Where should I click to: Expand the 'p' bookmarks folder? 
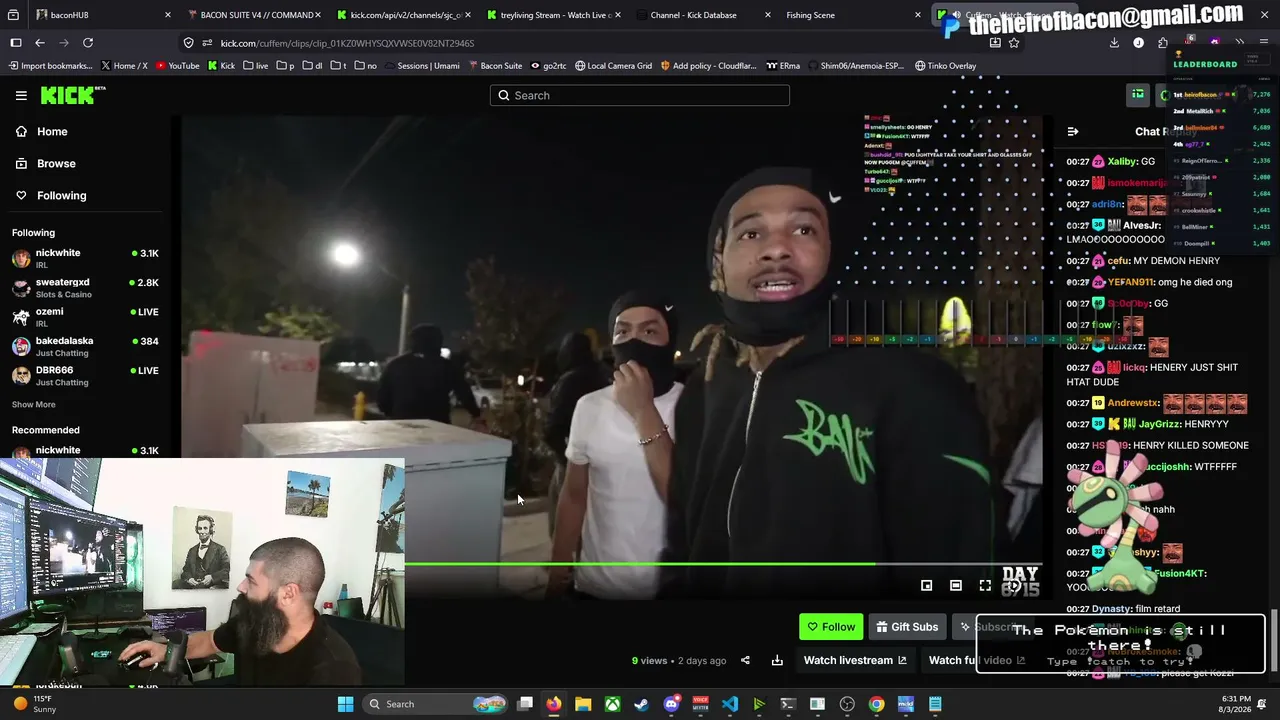286,66
